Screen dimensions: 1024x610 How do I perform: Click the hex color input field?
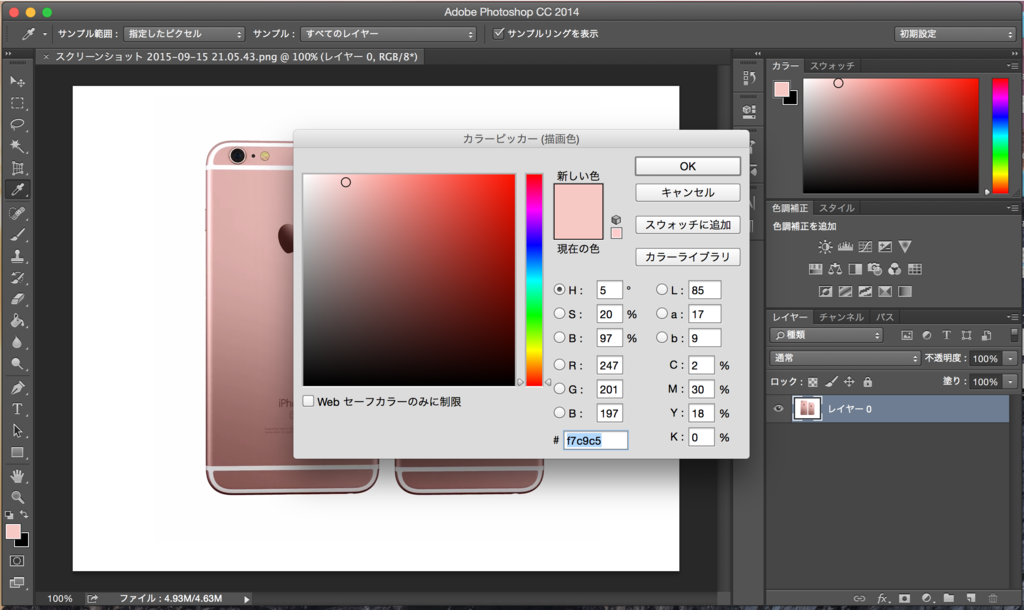[595, 441]
